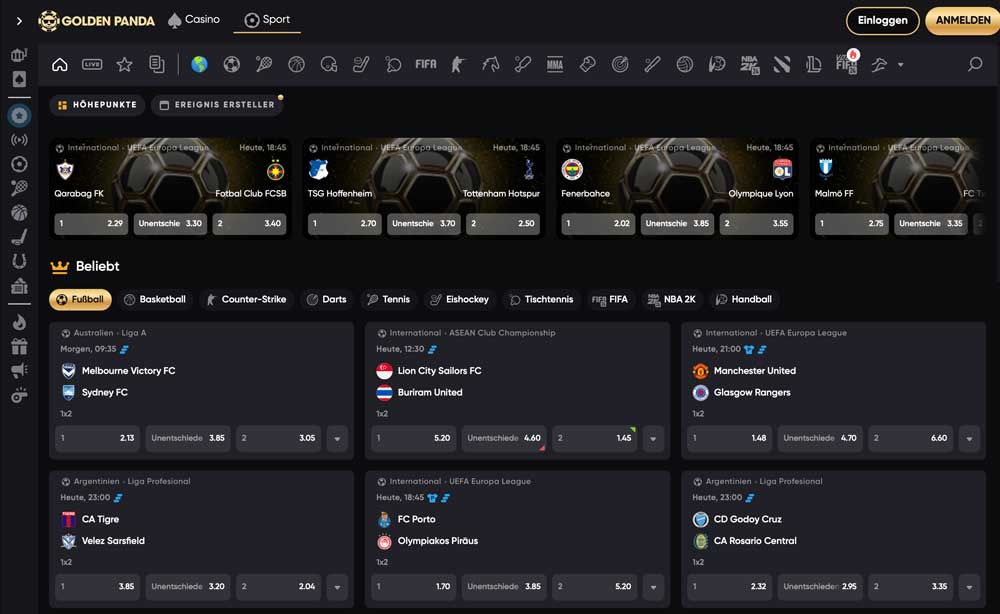Select the horse racing icon in toolbar
The height and width of the screenshot is (614, 1000).
[x=490, y=64]
